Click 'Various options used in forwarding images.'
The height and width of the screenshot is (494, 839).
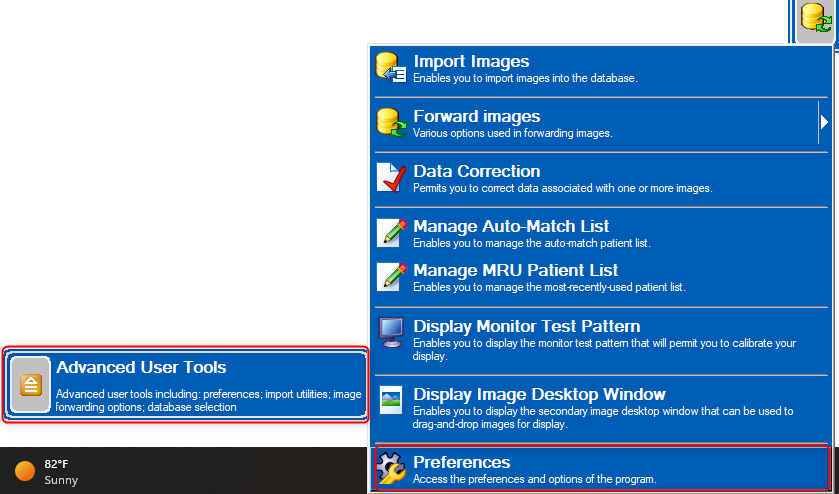[x=513, y=133]
